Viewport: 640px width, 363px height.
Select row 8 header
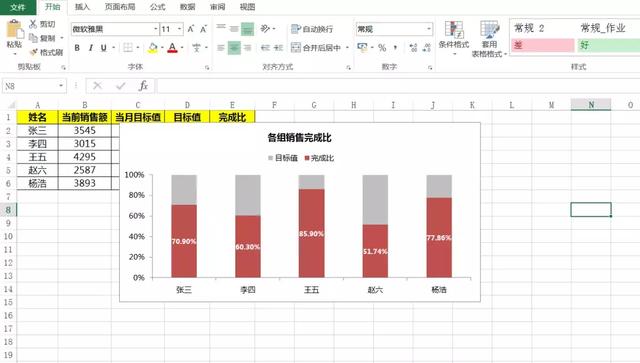tap(8, 210)
